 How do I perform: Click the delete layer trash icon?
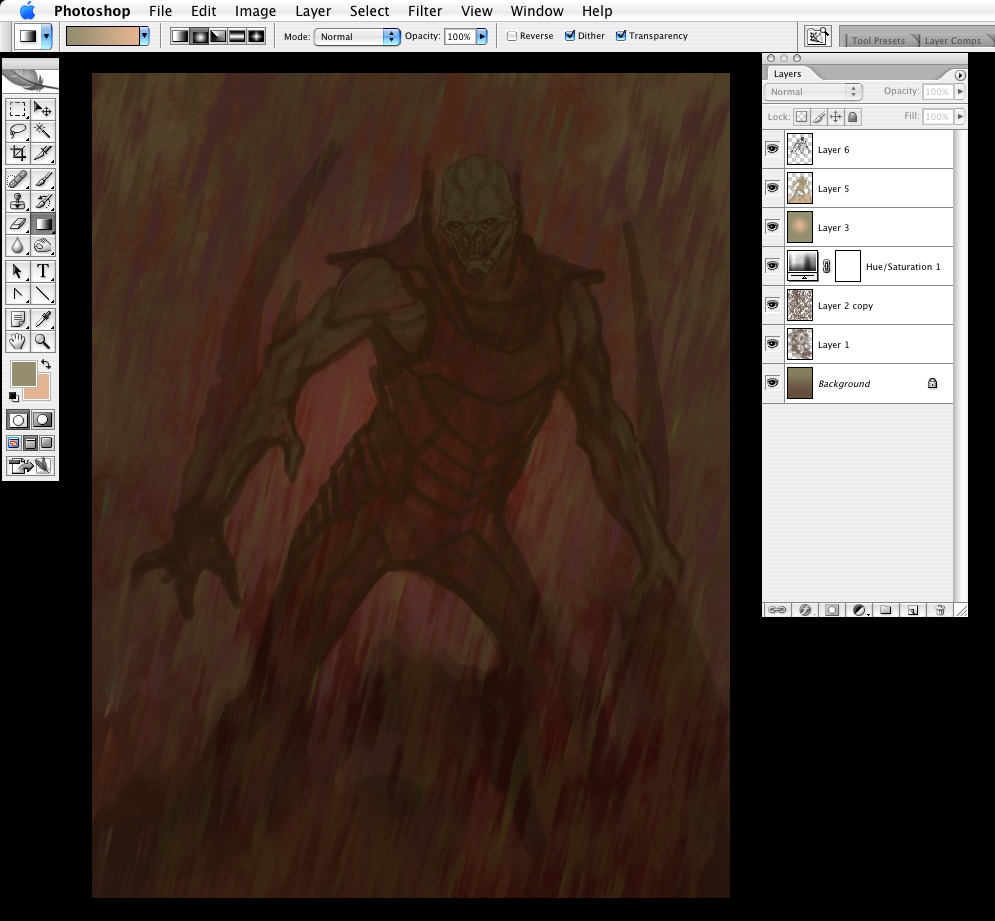(940, 610)
